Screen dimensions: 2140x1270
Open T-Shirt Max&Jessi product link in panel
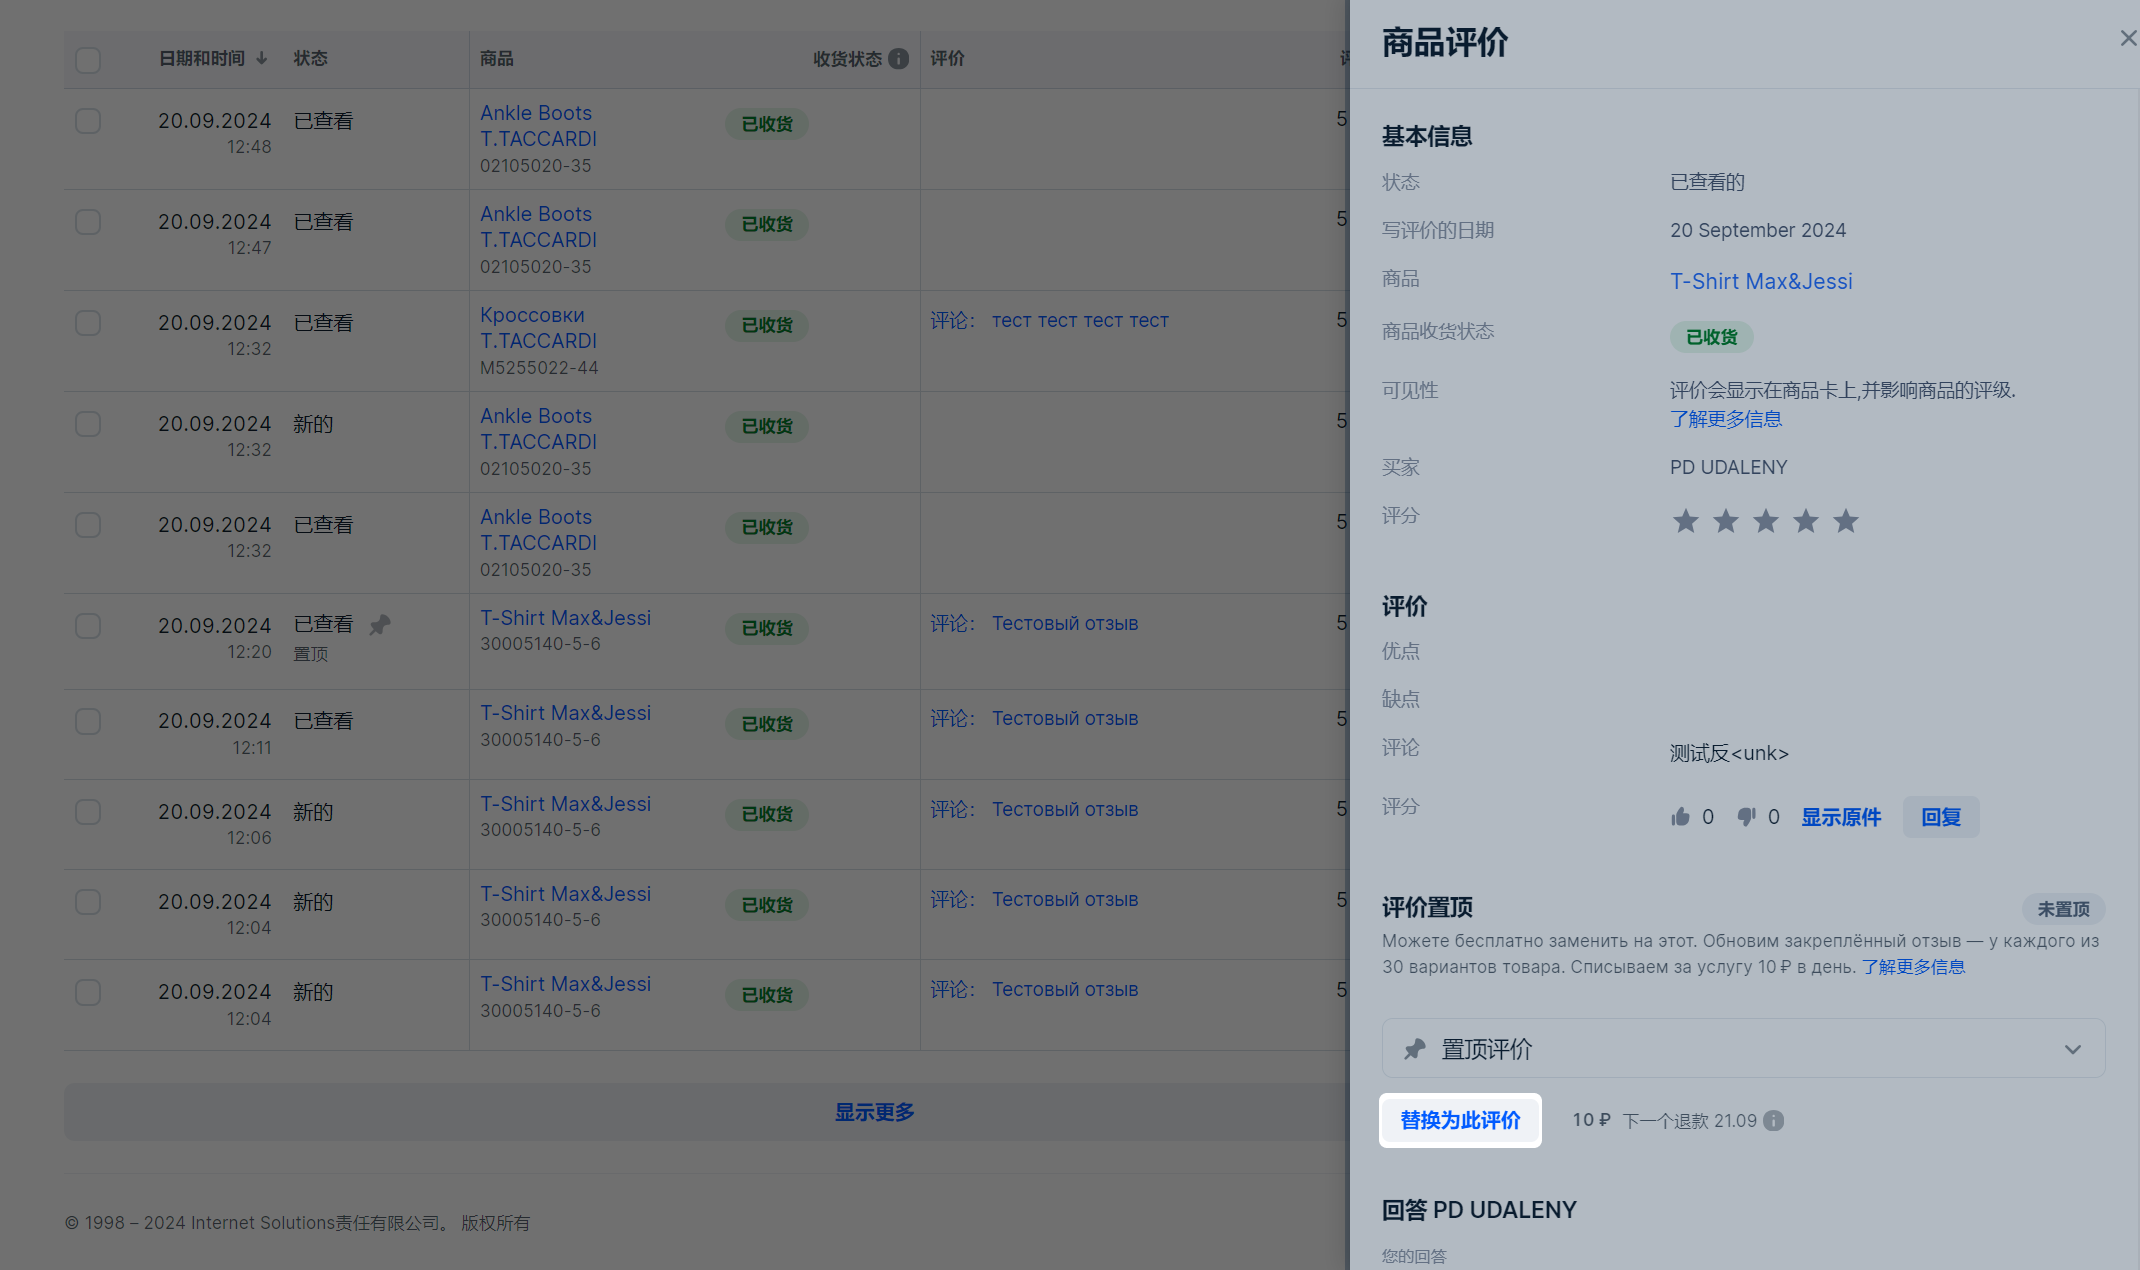(x=1761, y=281)
